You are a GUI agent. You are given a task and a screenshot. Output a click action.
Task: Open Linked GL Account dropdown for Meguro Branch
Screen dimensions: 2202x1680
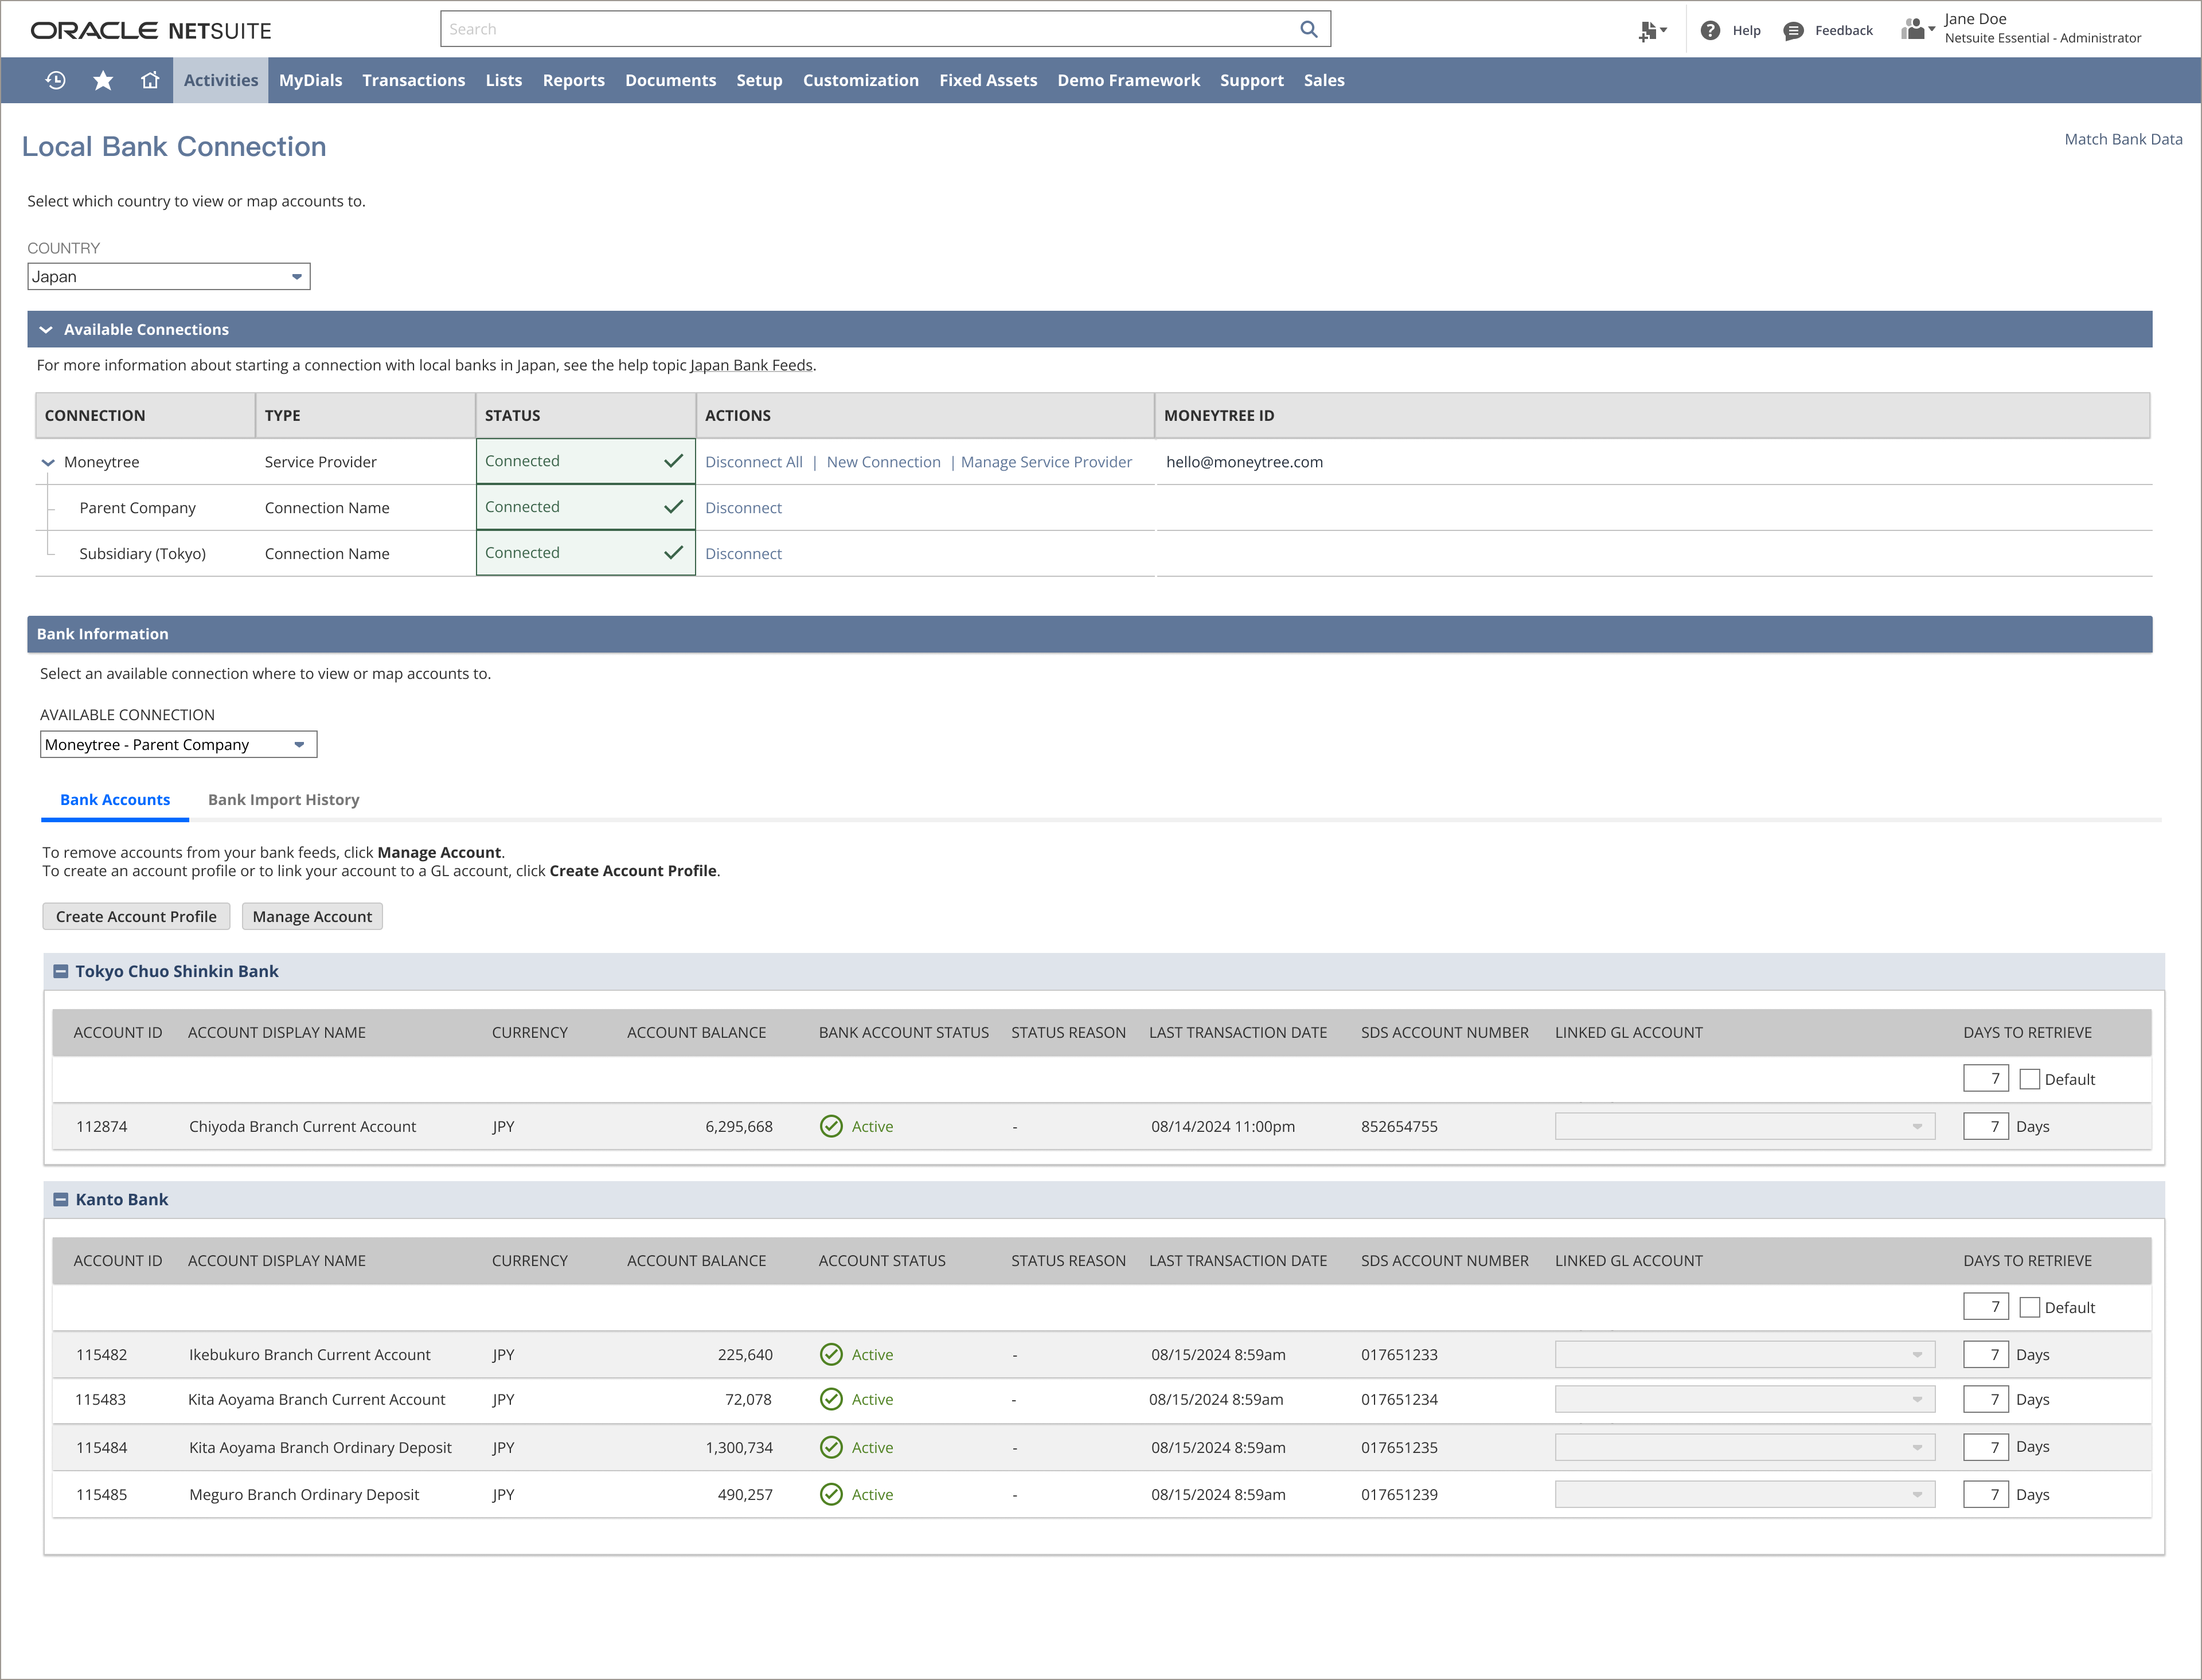tap(1745, 1494)
